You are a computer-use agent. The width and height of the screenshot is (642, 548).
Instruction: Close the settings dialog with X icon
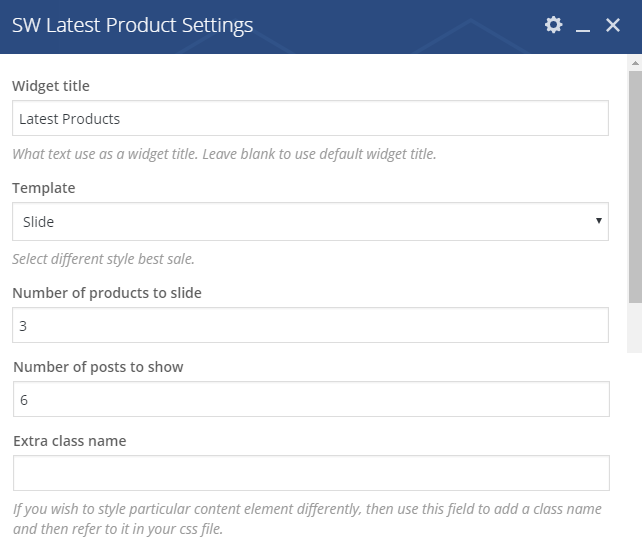613,25
